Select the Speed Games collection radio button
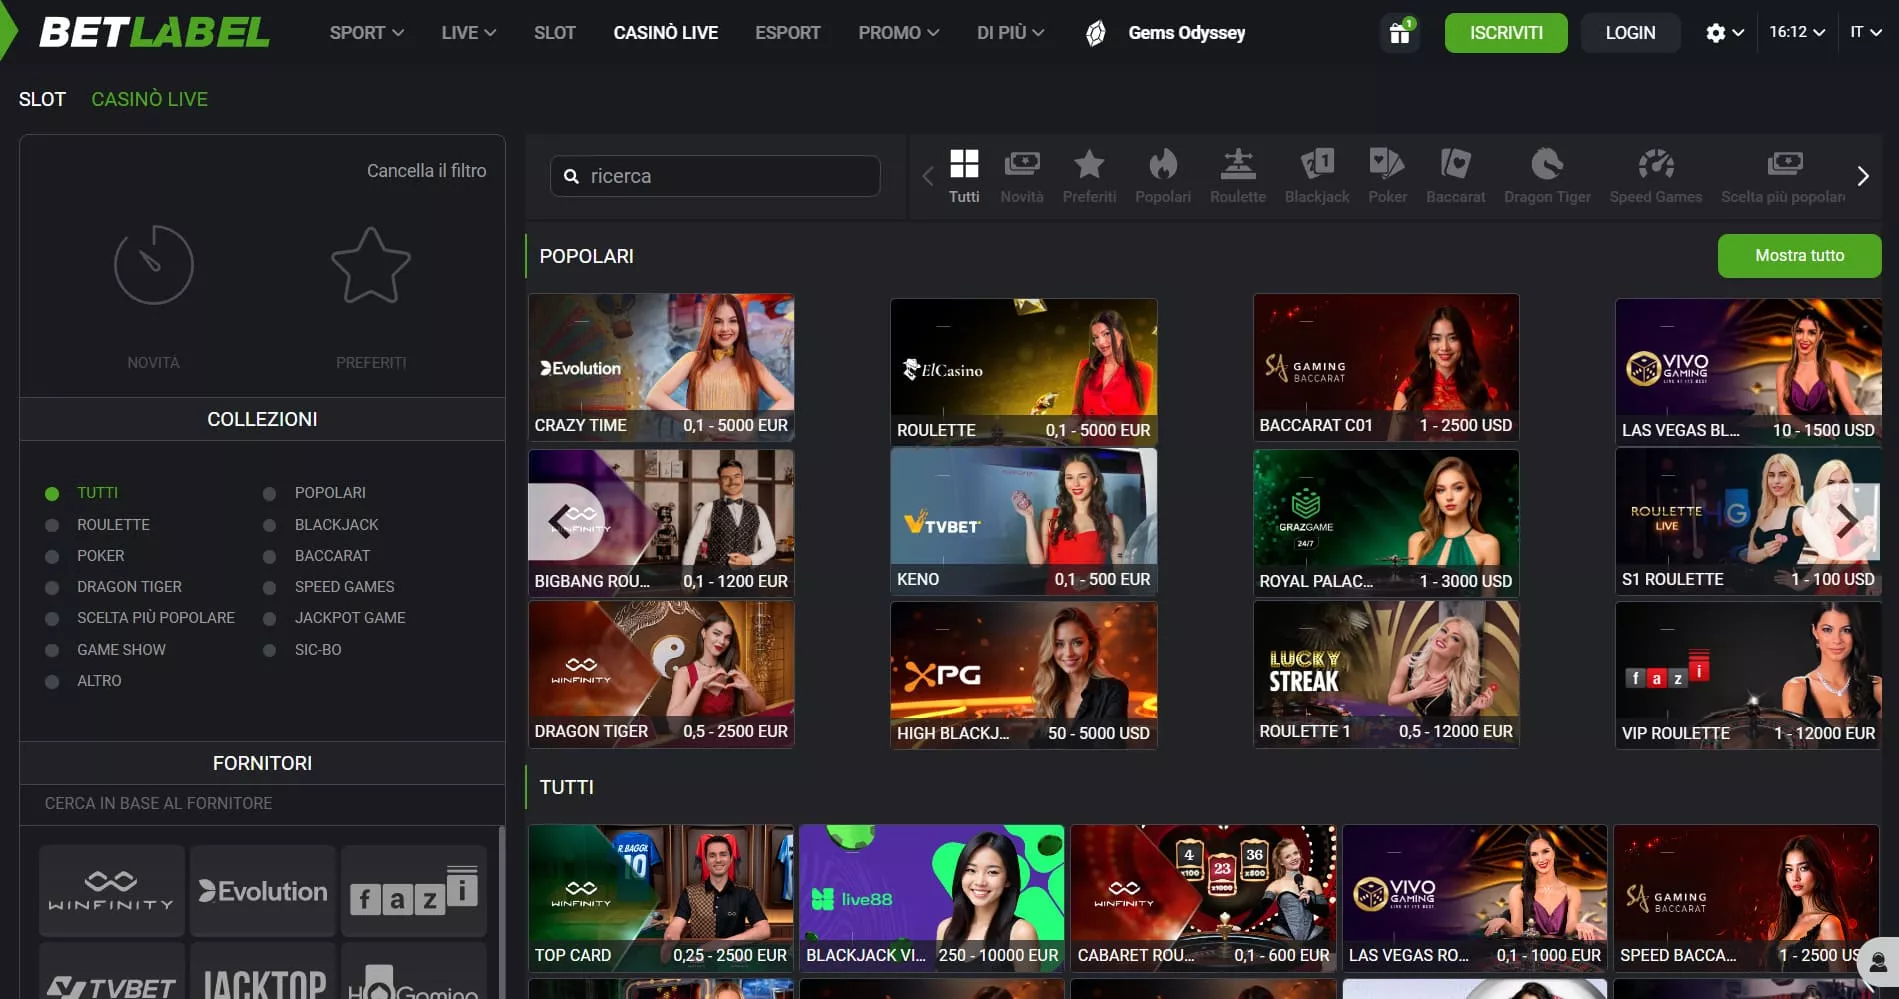1899x999 pixels. 269,588
